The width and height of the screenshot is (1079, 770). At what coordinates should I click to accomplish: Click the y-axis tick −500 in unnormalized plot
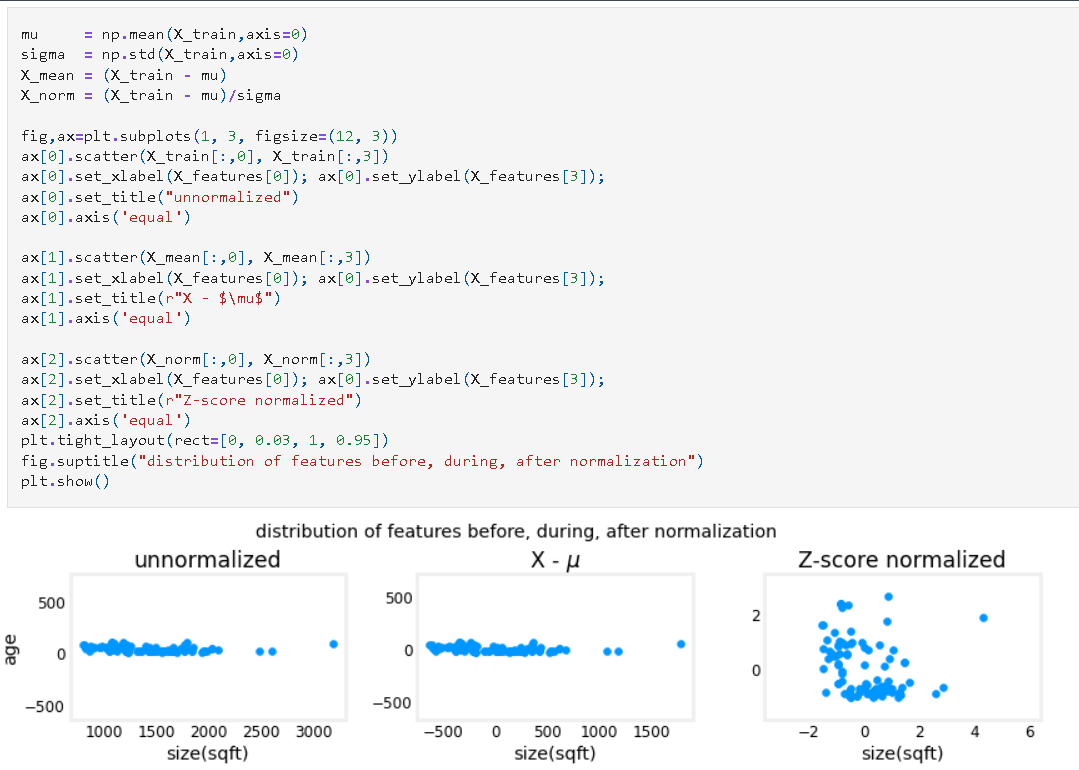45,707
